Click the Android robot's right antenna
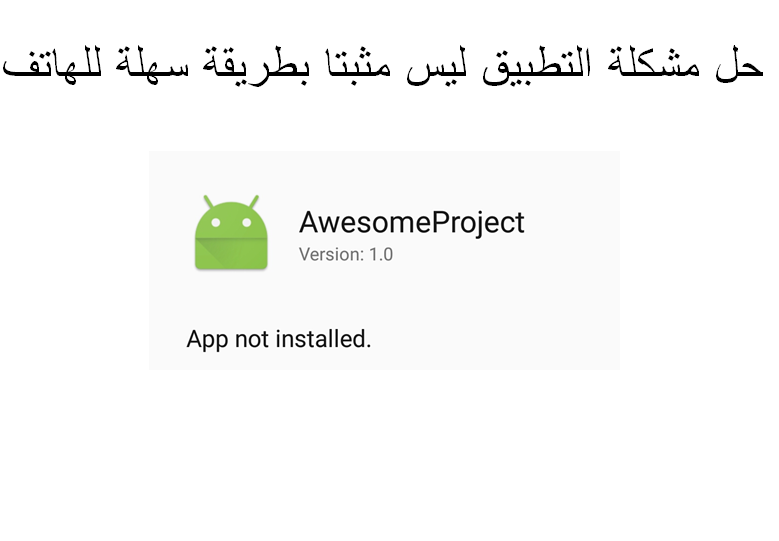This screenshot has height=541, width=779. click(x=254, y=201)
